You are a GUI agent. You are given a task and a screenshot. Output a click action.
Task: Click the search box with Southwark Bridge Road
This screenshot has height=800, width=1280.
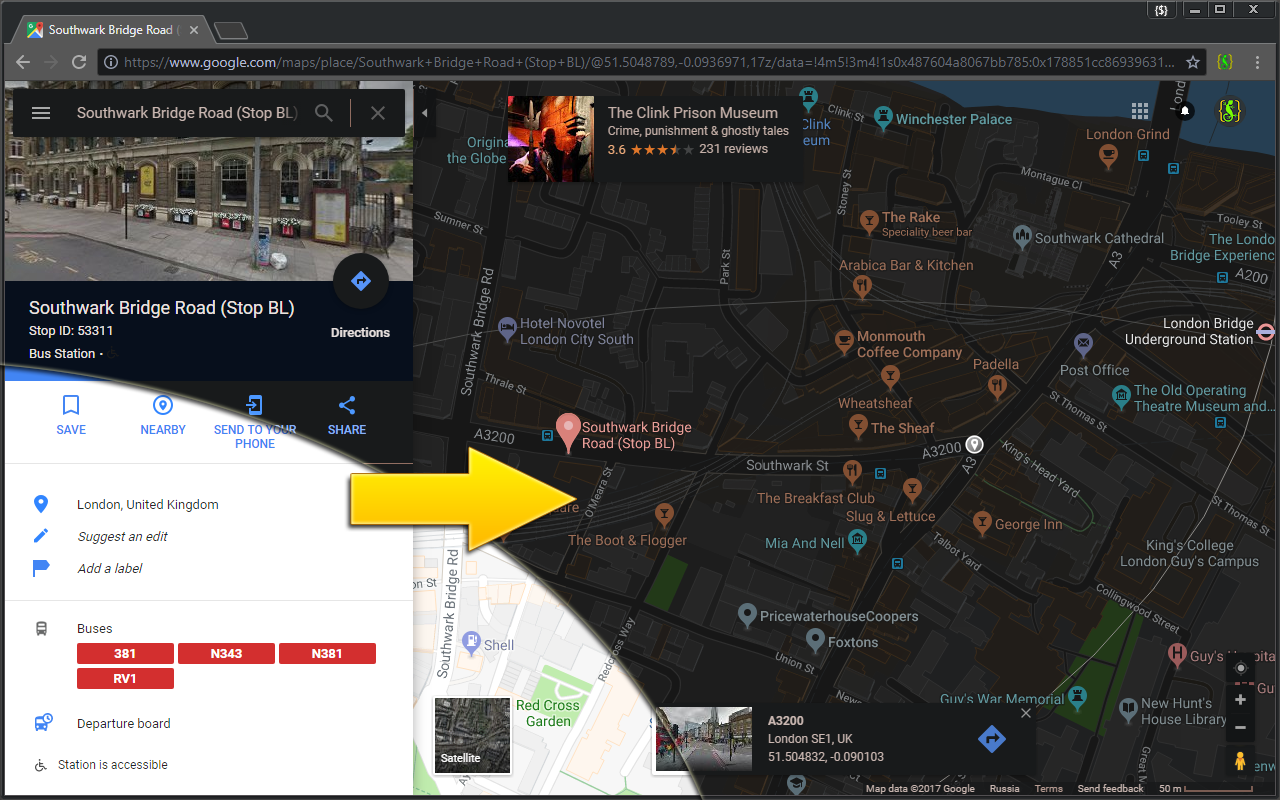[187, 113]
